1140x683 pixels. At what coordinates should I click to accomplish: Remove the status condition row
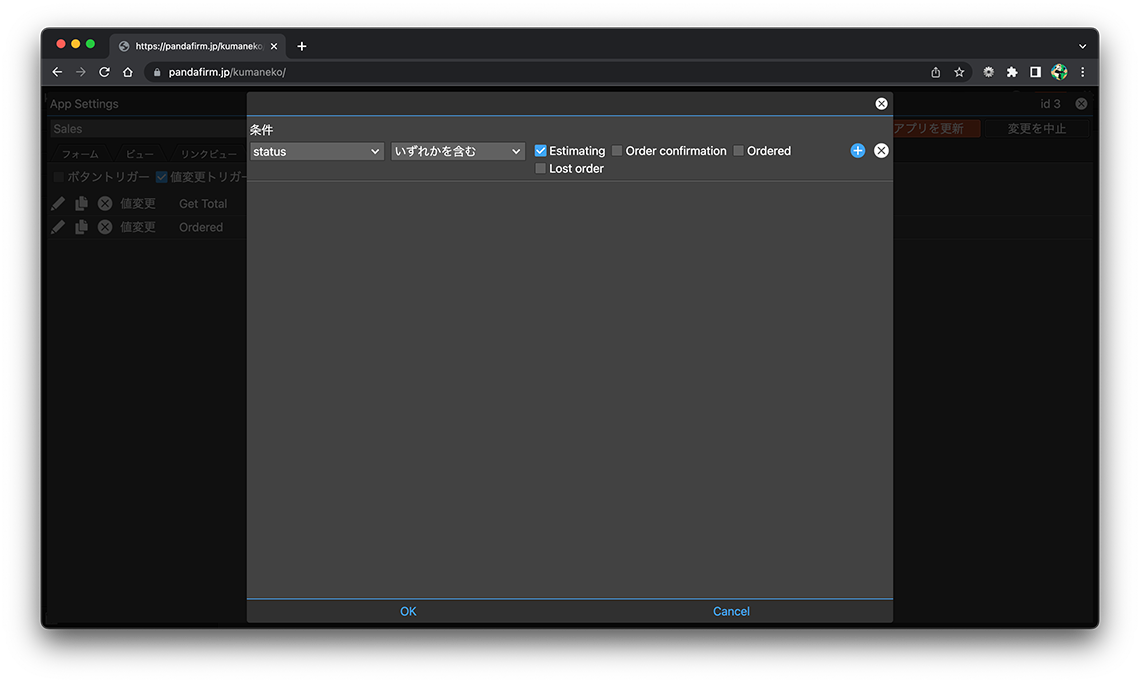(x=881, y=151)
